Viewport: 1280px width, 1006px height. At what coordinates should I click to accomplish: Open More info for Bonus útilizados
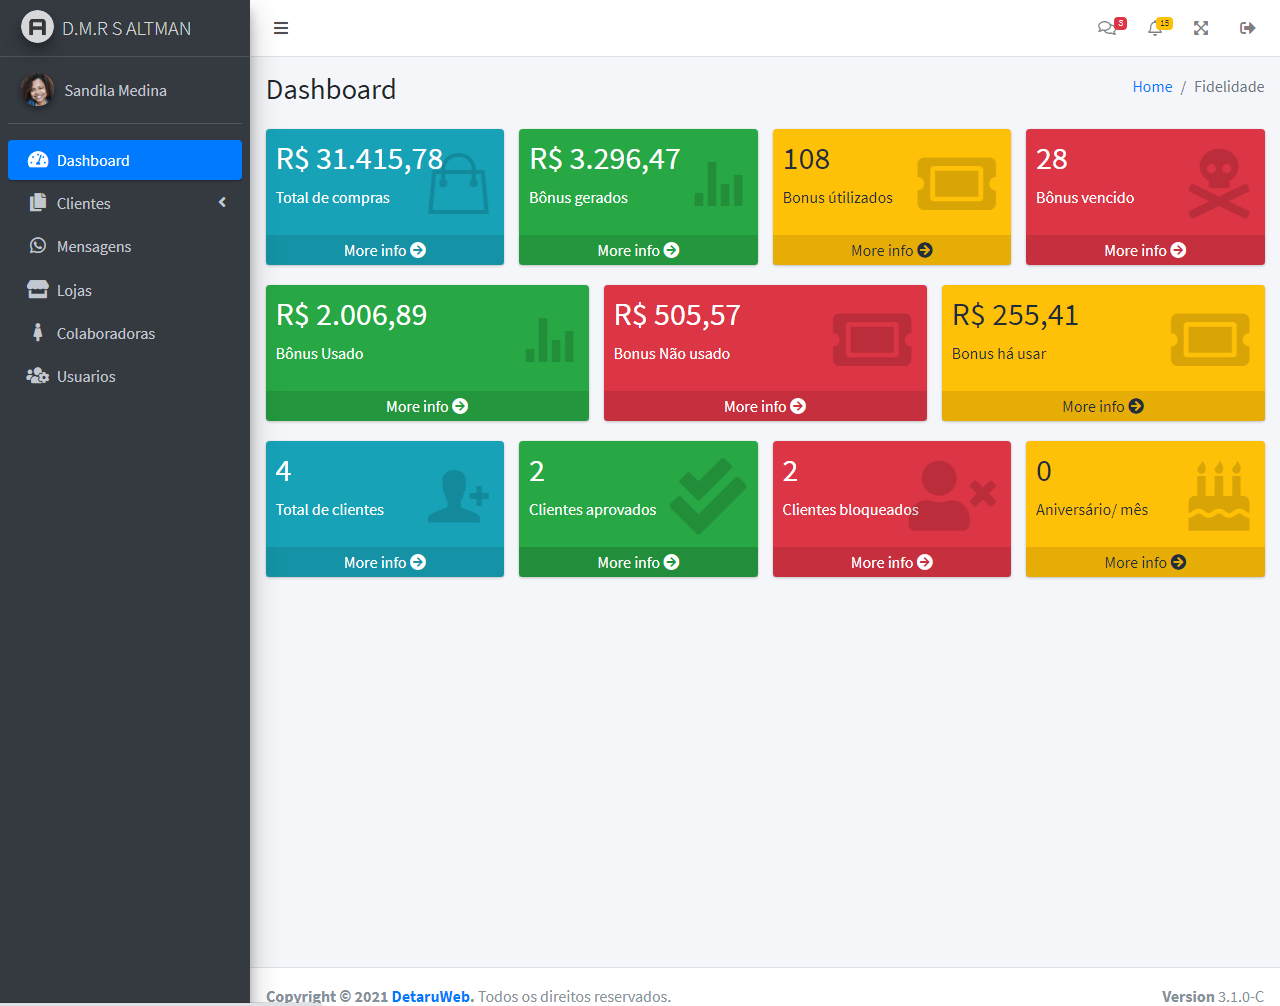click(x=892, y=250)
